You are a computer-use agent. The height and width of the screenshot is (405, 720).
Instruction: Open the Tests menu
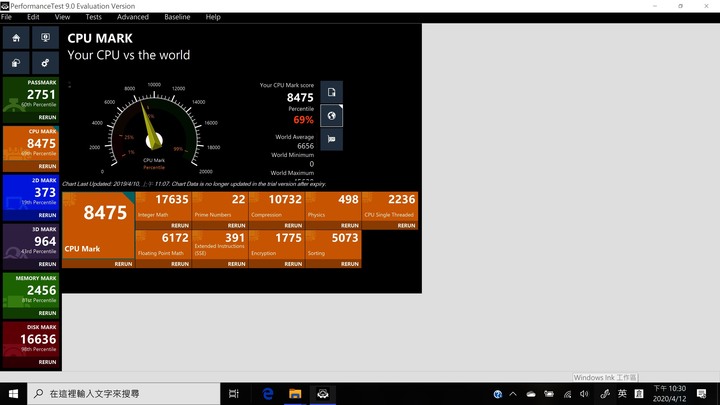click(93, 17)
